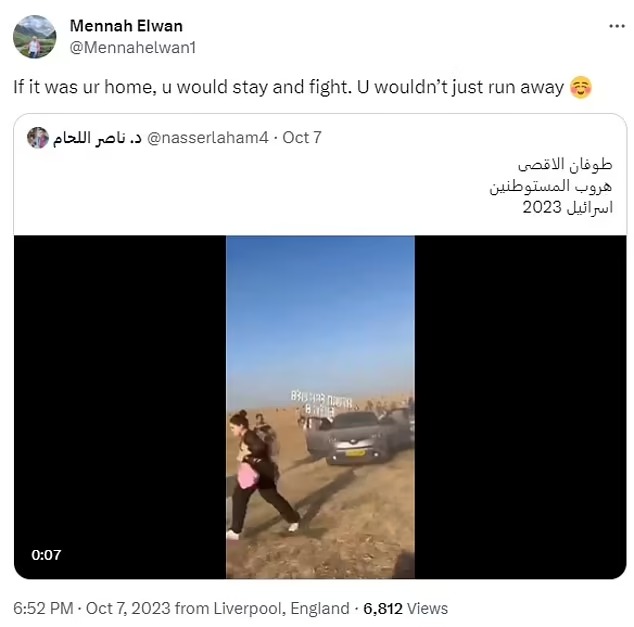
Task: Click the Hebrew overlay text in video
Action: [321, 403]
